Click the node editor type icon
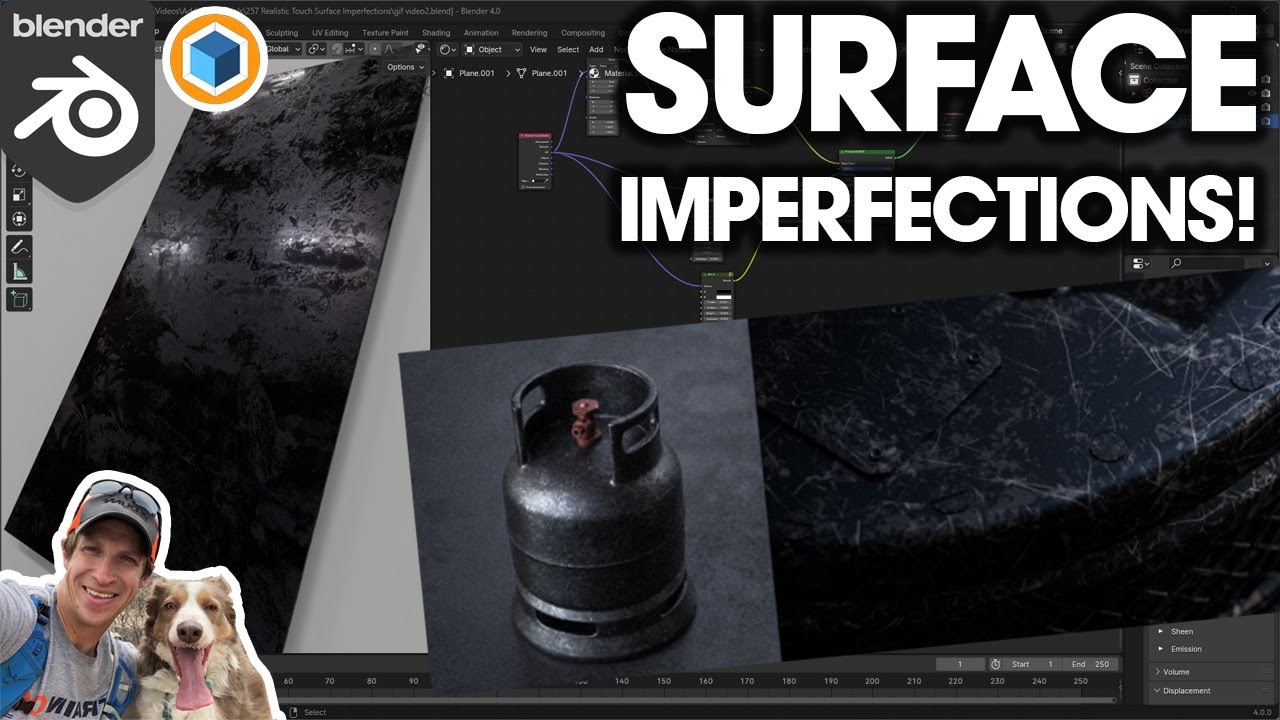Screen dimensions: 1280x720 pos(447,49)
